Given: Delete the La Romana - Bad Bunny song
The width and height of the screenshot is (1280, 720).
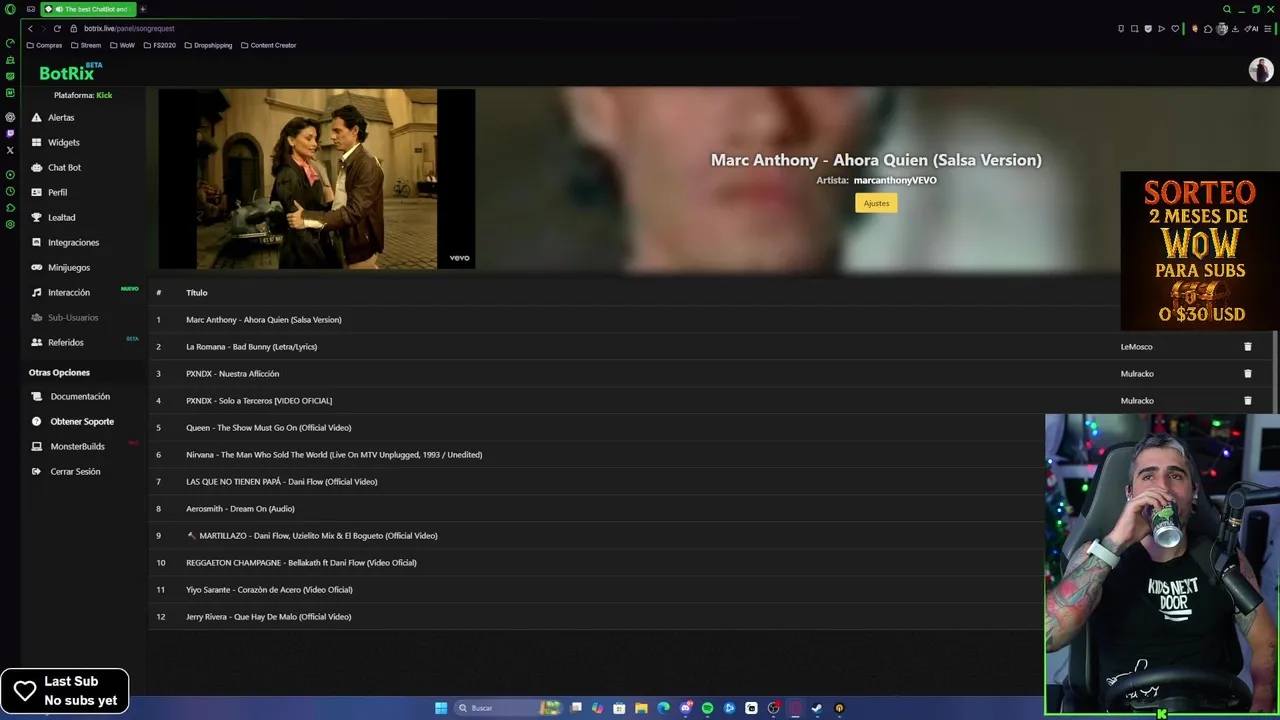Looking at the screenshot, I should (x=1247, y=347).
